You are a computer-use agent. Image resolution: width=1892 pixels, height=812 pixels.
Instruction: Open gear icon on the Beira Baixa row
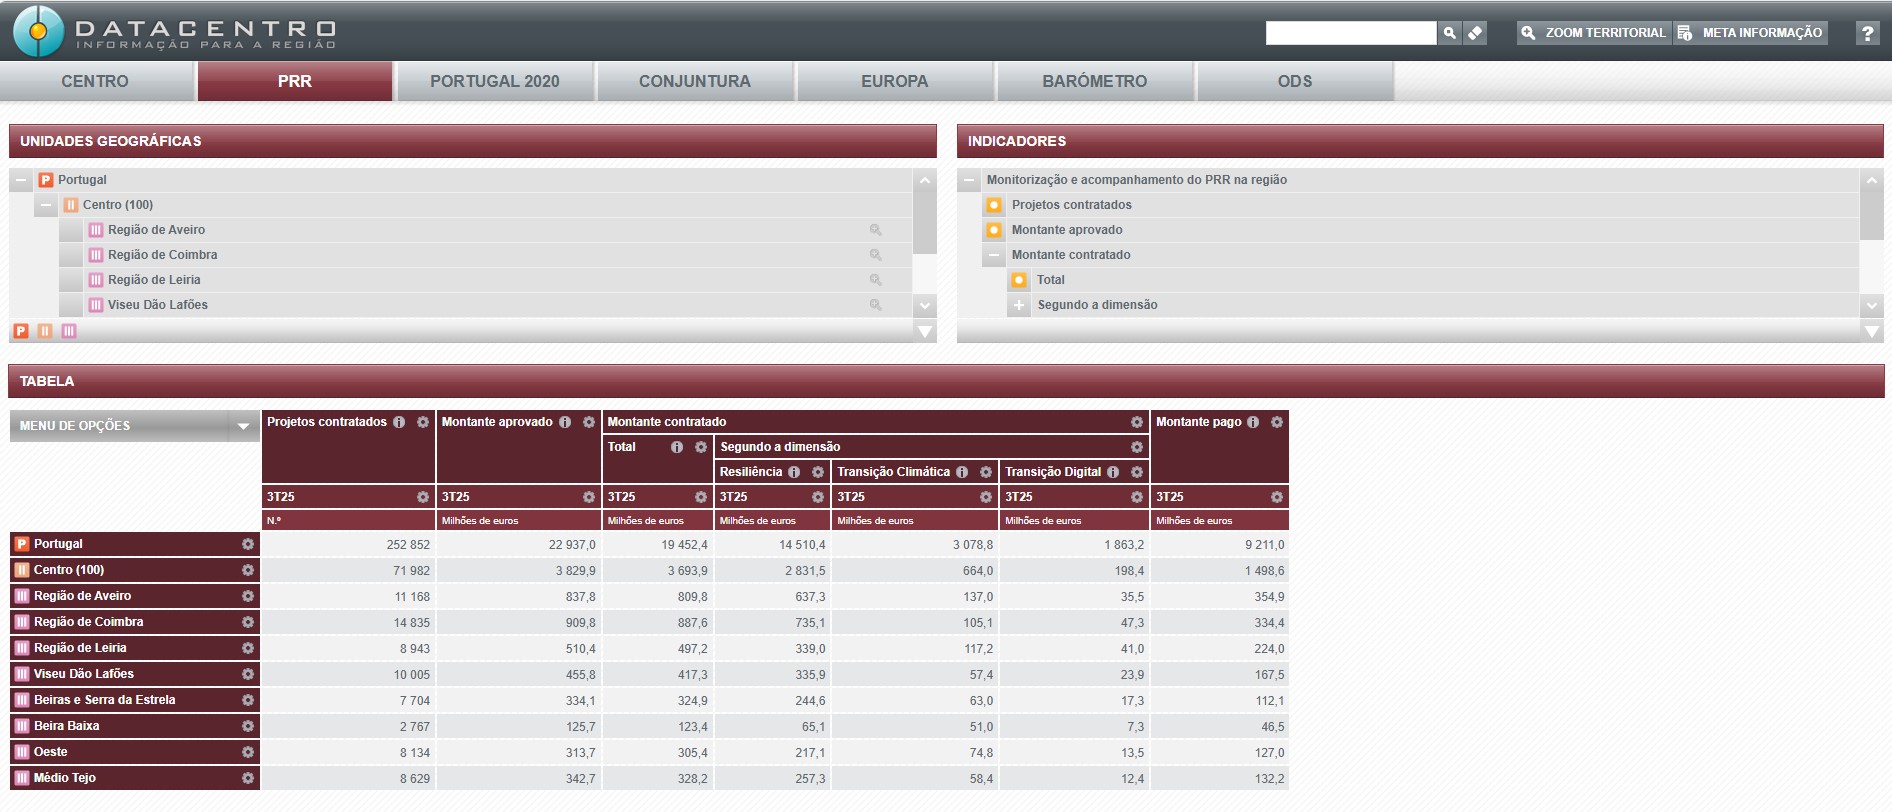coord(247,726)
